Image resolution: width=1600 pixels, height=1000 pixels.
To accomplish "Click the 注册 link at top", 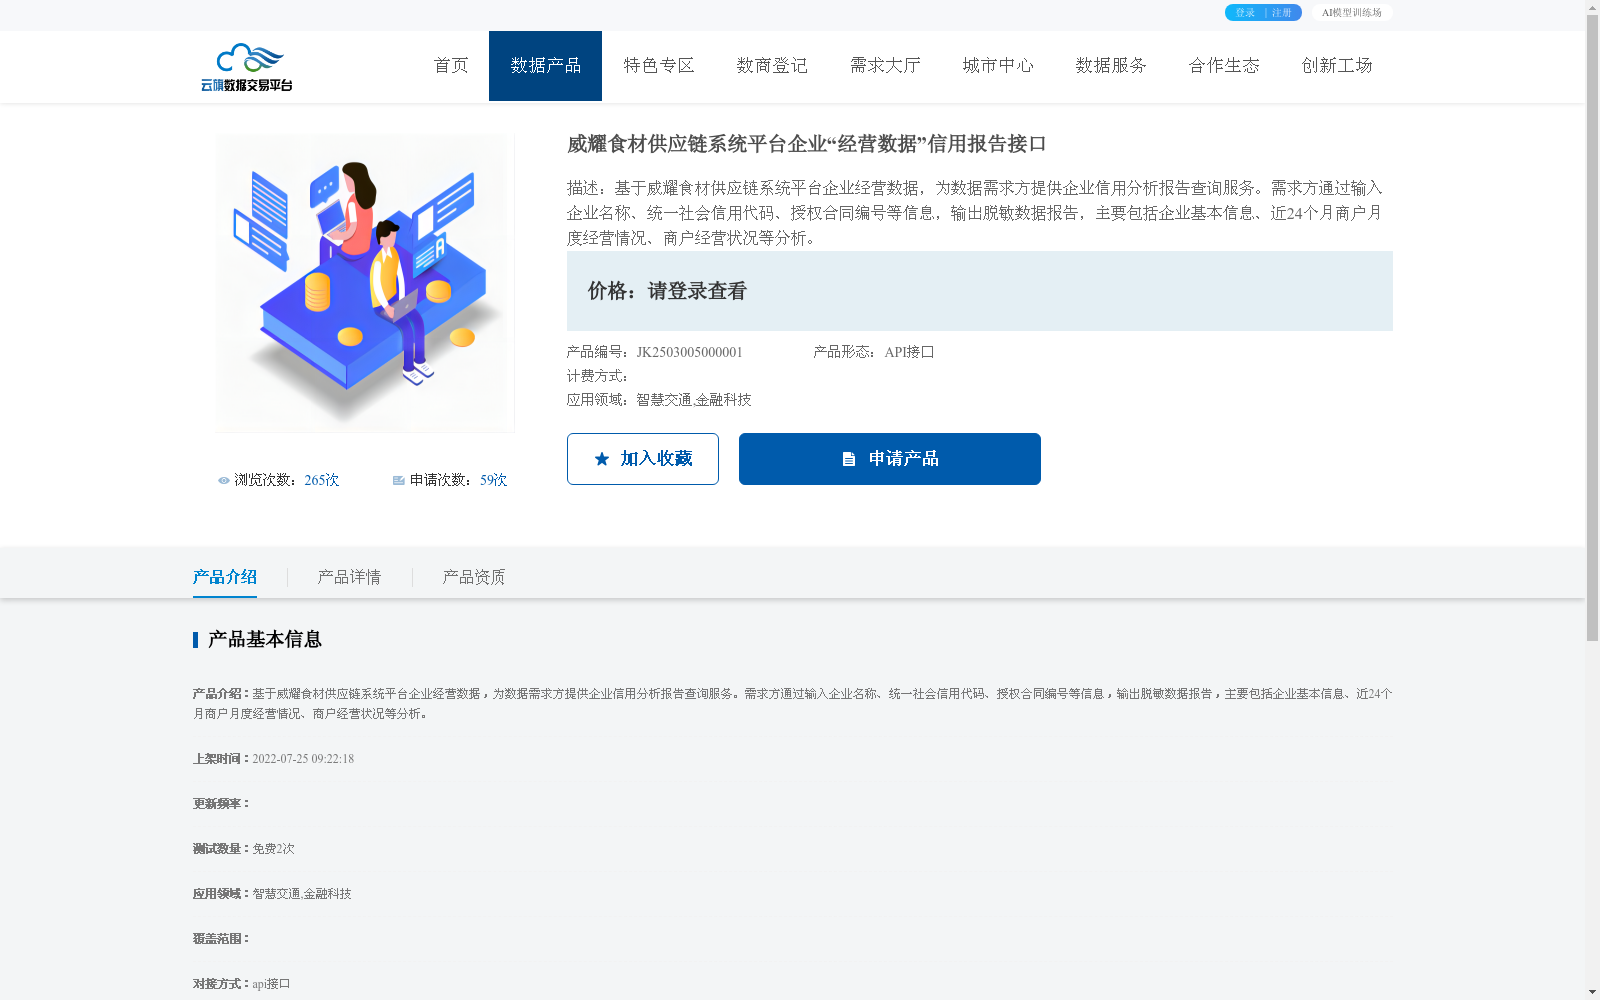I will coord(1282,13).
